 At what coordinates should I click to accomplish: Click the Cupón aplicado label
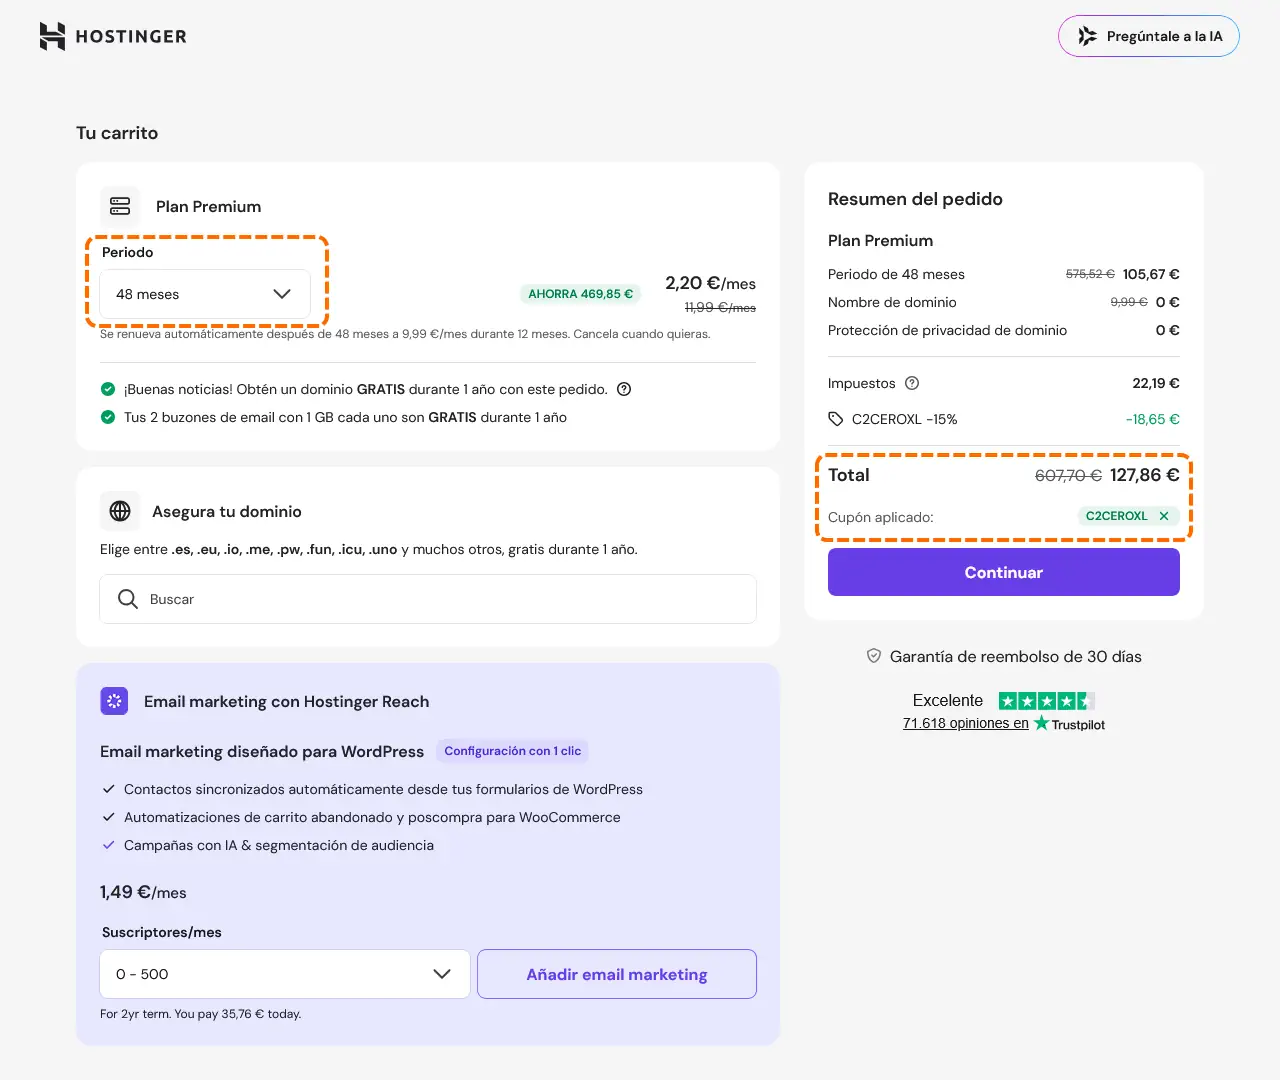(881, 517)
